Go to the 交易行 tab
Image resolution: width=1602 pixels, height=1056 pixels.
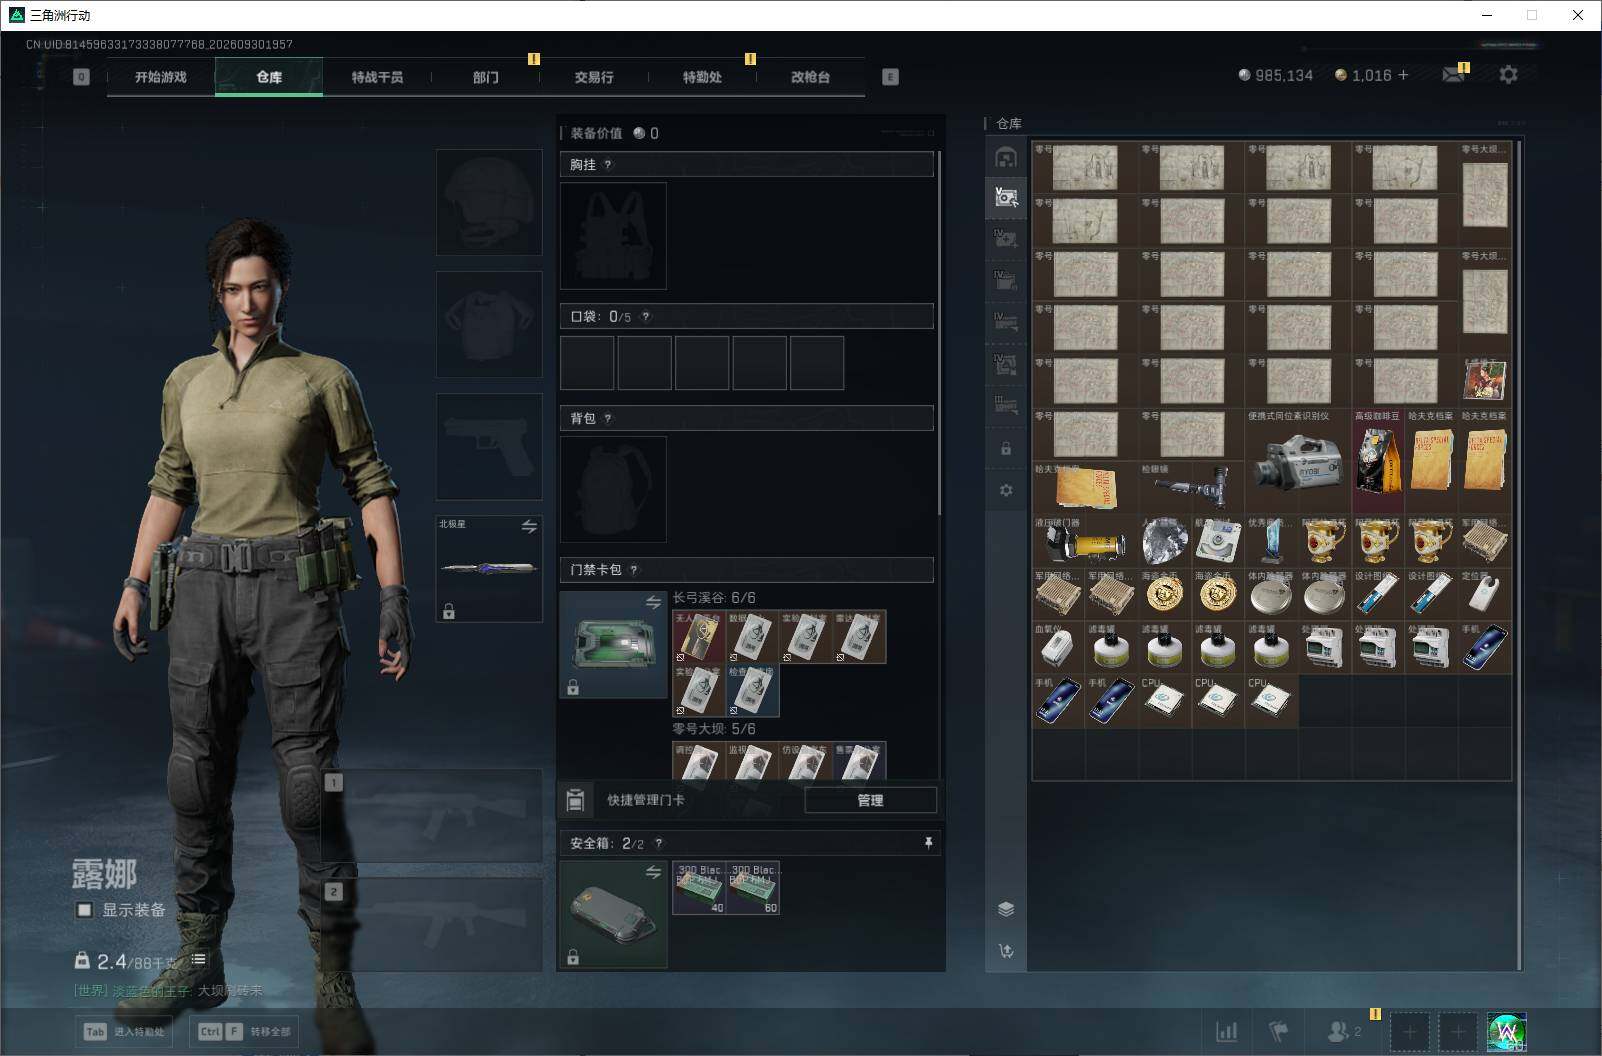click(594, 77)
